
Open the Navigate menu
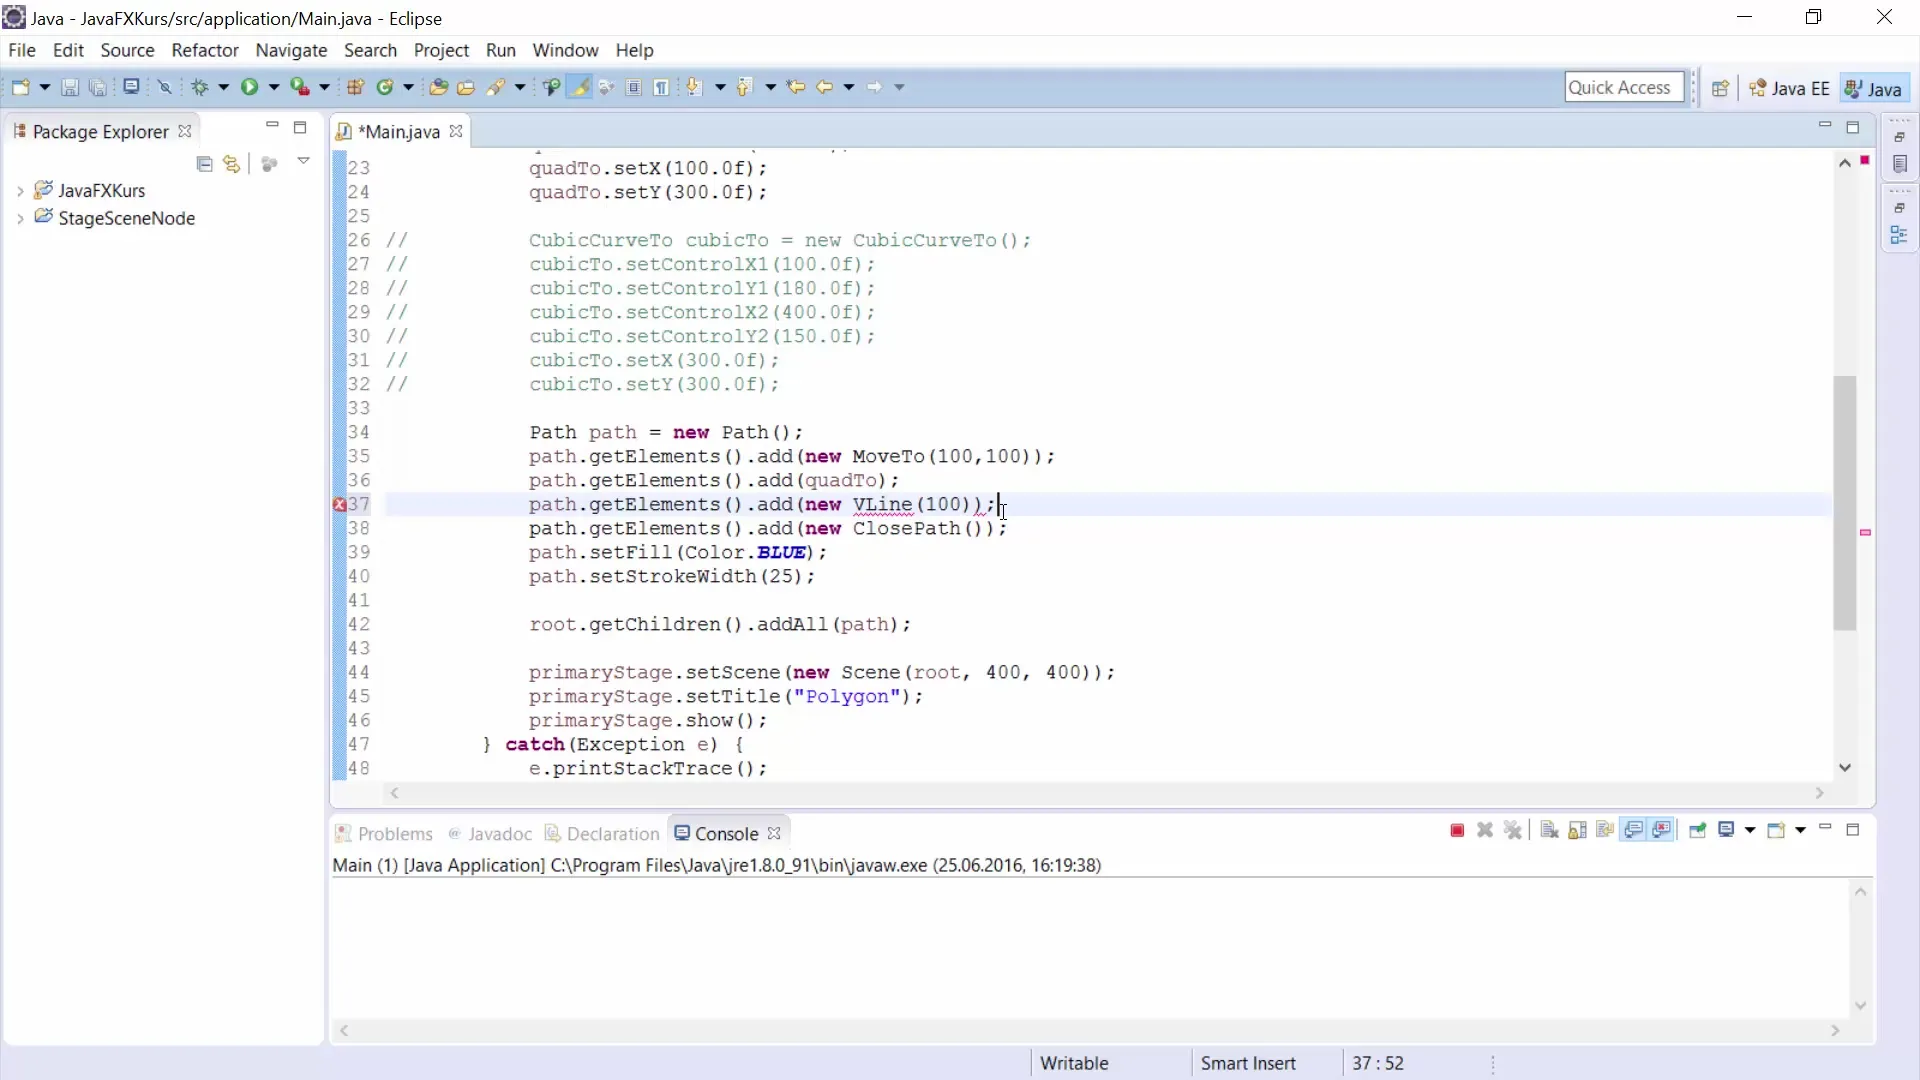[x=291, y=50]
